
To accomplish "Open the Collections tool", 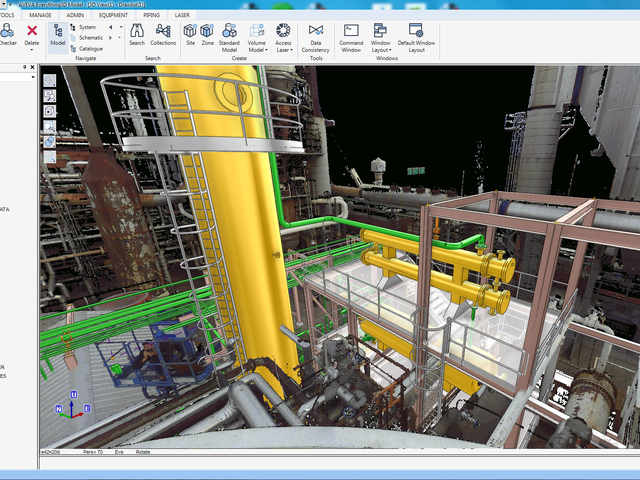I will [x=163, y=32].
